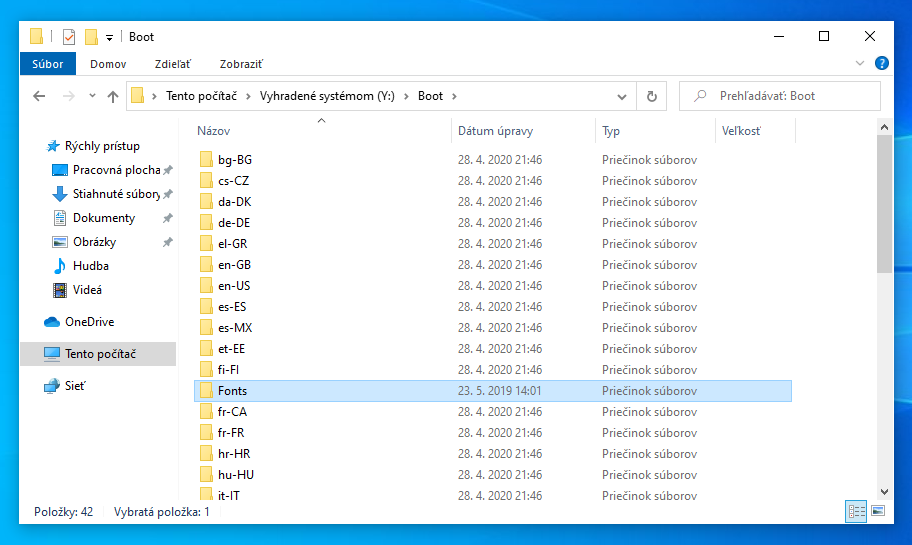Screen dimensions: 912x545
Task: Refresh the Boot folder view
Action: 652,96
